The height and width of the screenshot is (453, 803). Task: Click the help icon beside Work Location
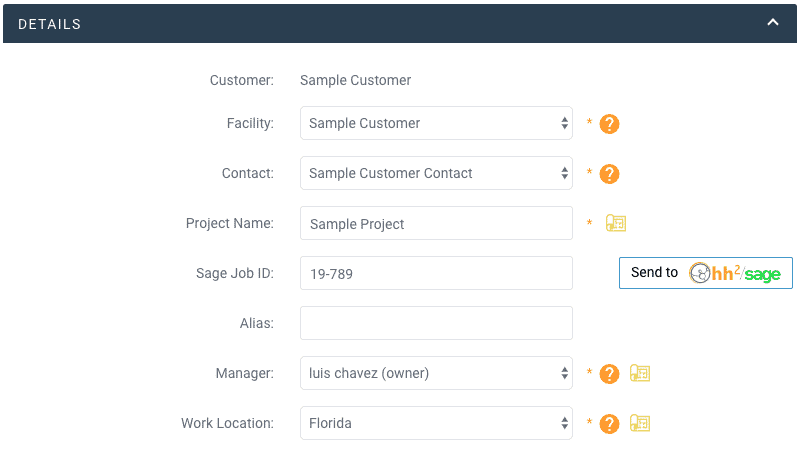point(609,424)
